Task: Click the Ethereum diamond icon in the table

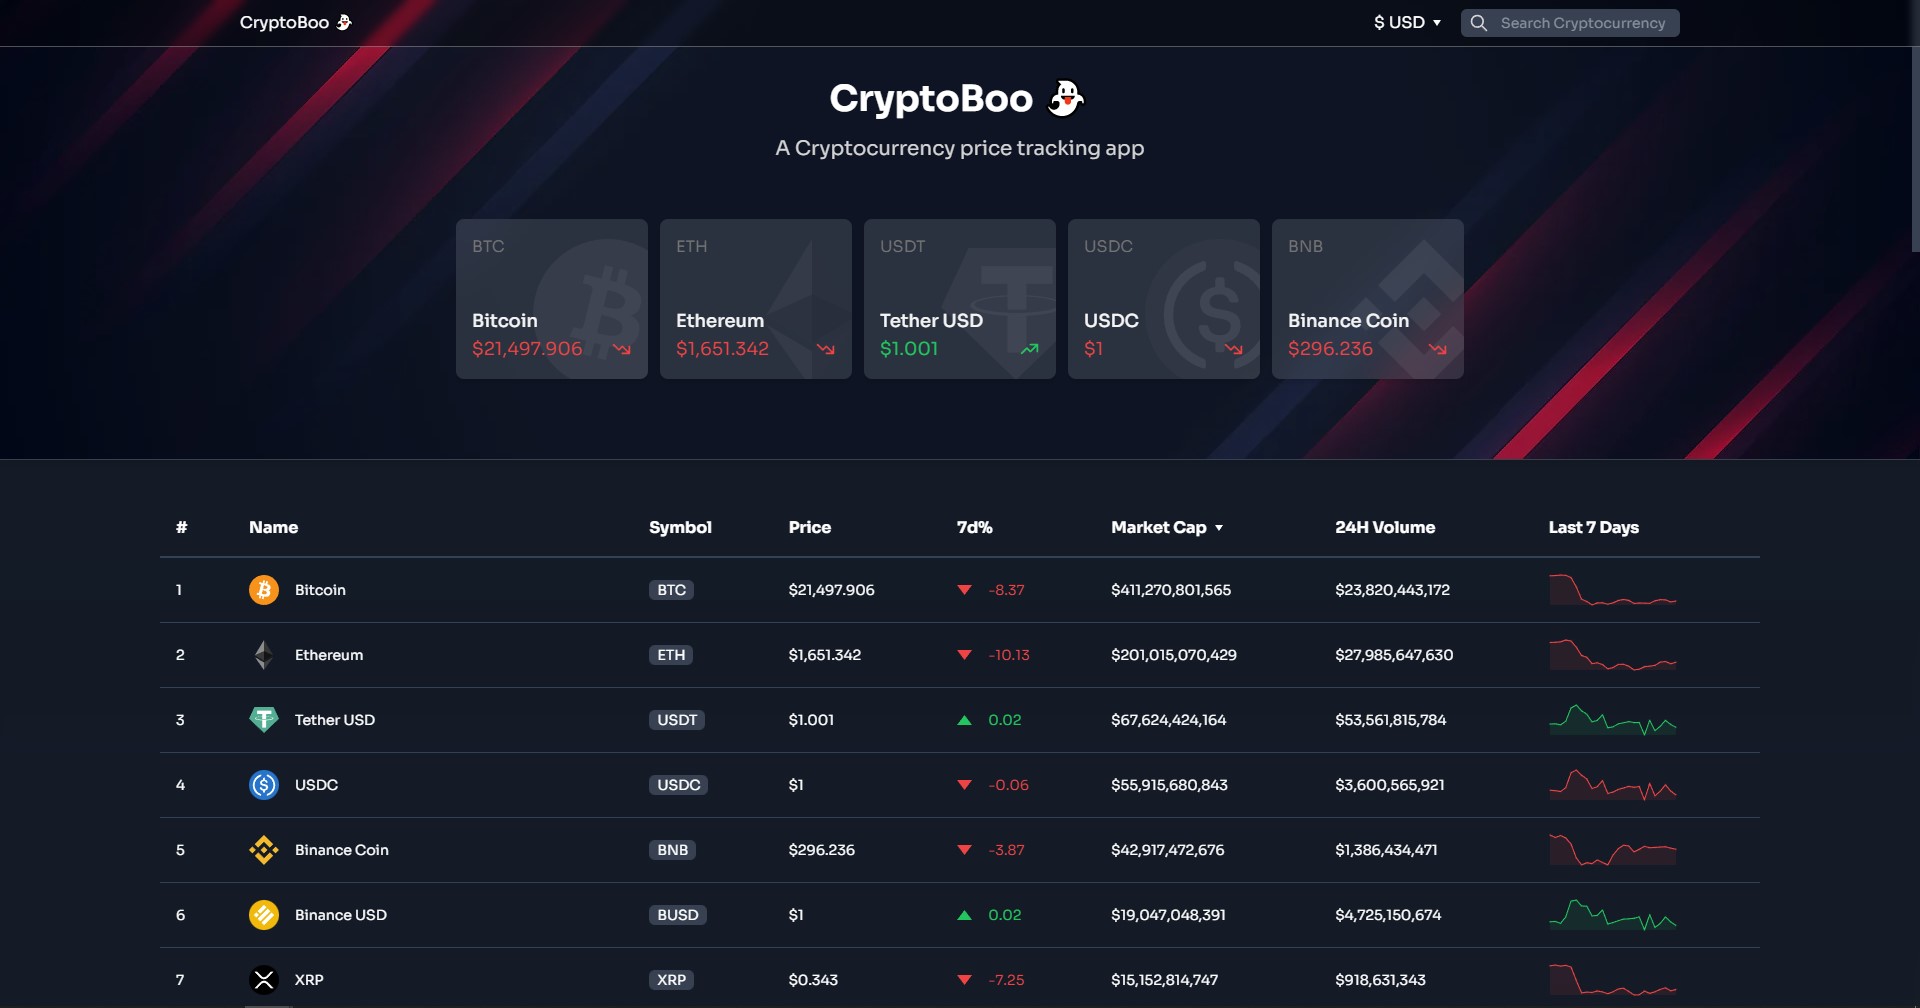Action: click(263, 655)
